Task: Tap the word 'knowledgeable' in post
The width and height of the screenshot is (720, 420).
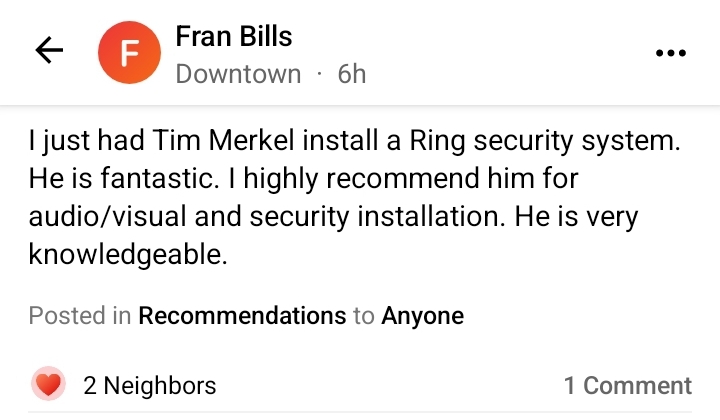Action: 128,254
